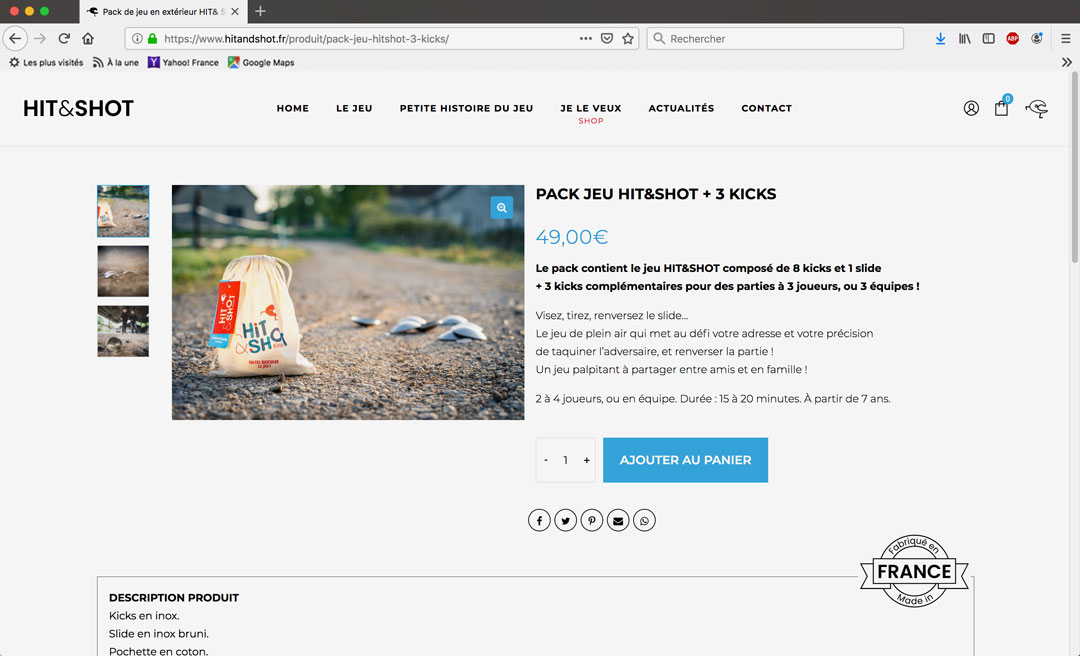Open page actions three-dot menu
Image resolution: width=1080 pixels, height=656 pixels.
coord(585,39)
